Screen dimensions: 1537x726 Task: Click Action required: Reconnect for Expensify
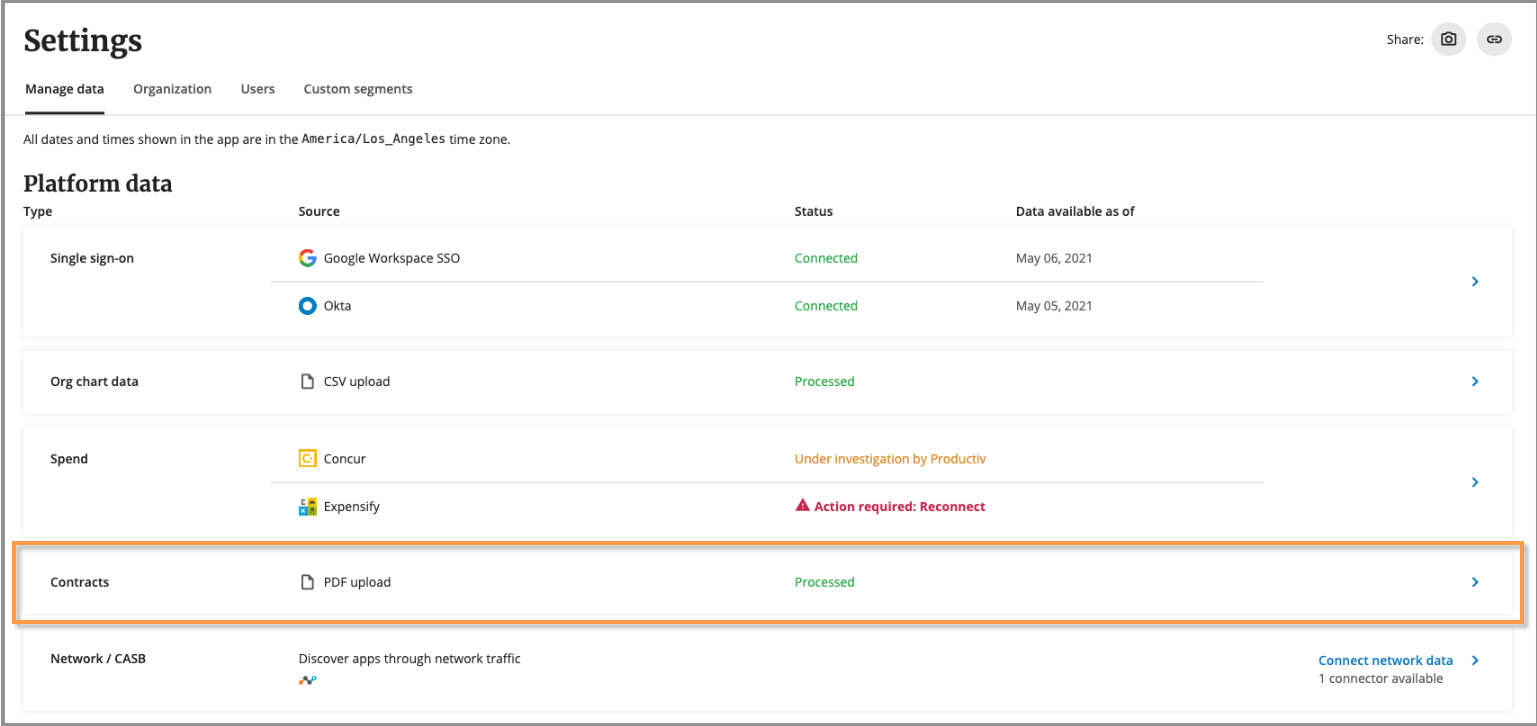pos(899,507)
